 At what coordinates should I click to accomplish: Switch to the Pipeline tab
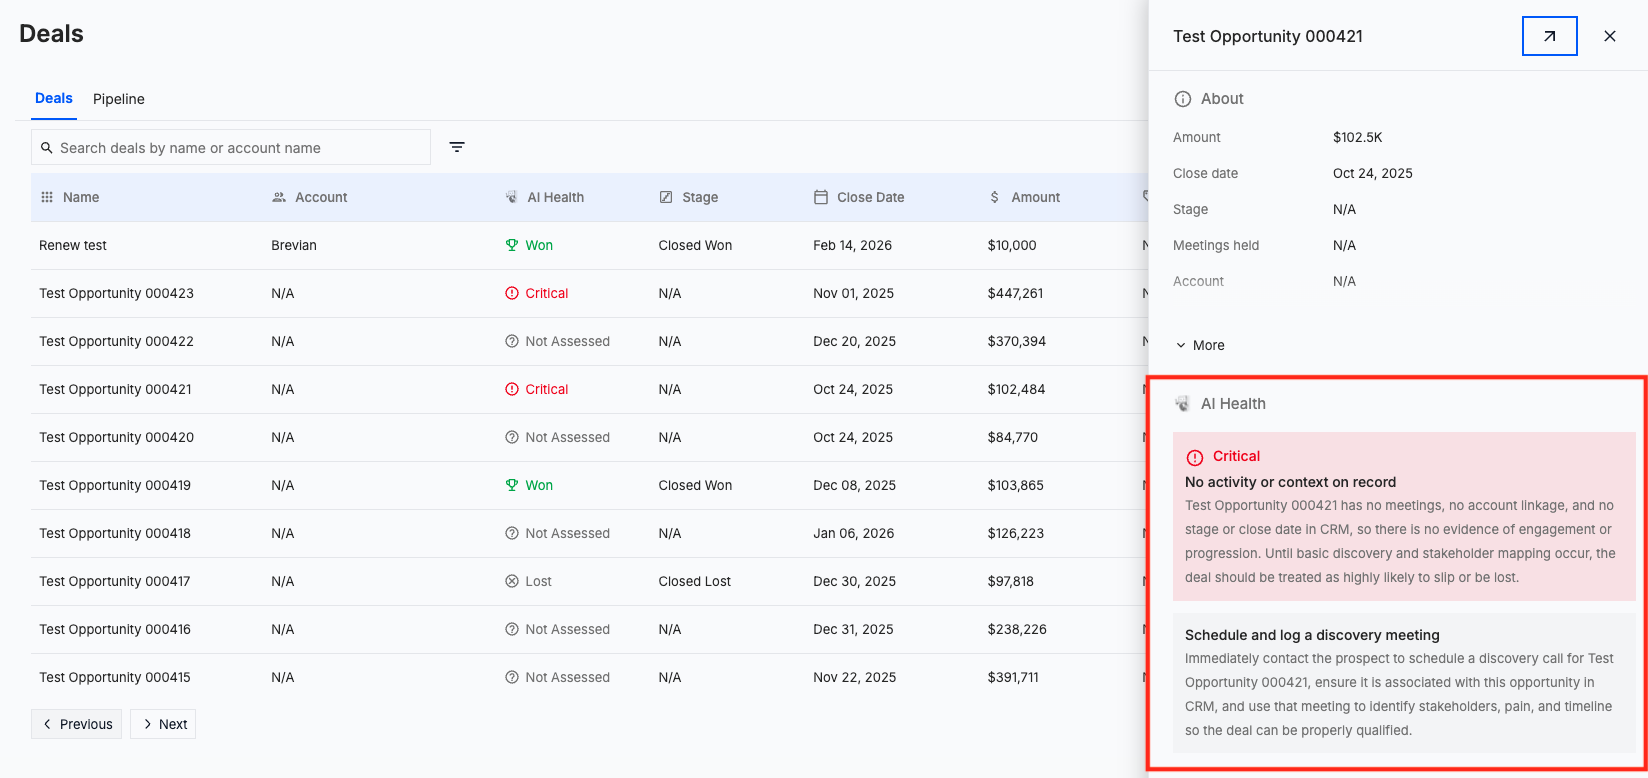click(x=119, y=99)
